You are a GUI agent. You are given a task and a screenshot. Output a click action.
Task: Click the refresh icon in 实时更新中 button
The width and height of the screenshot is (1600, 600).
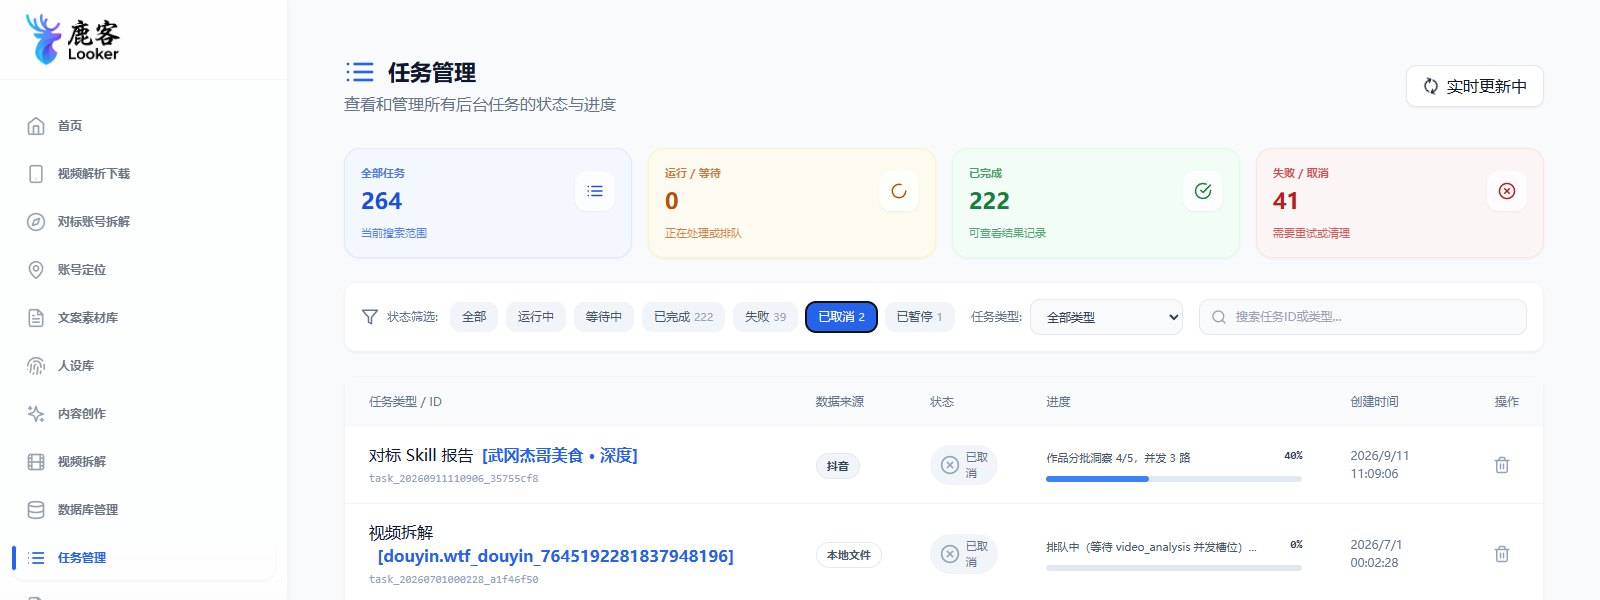[1431, 86]
